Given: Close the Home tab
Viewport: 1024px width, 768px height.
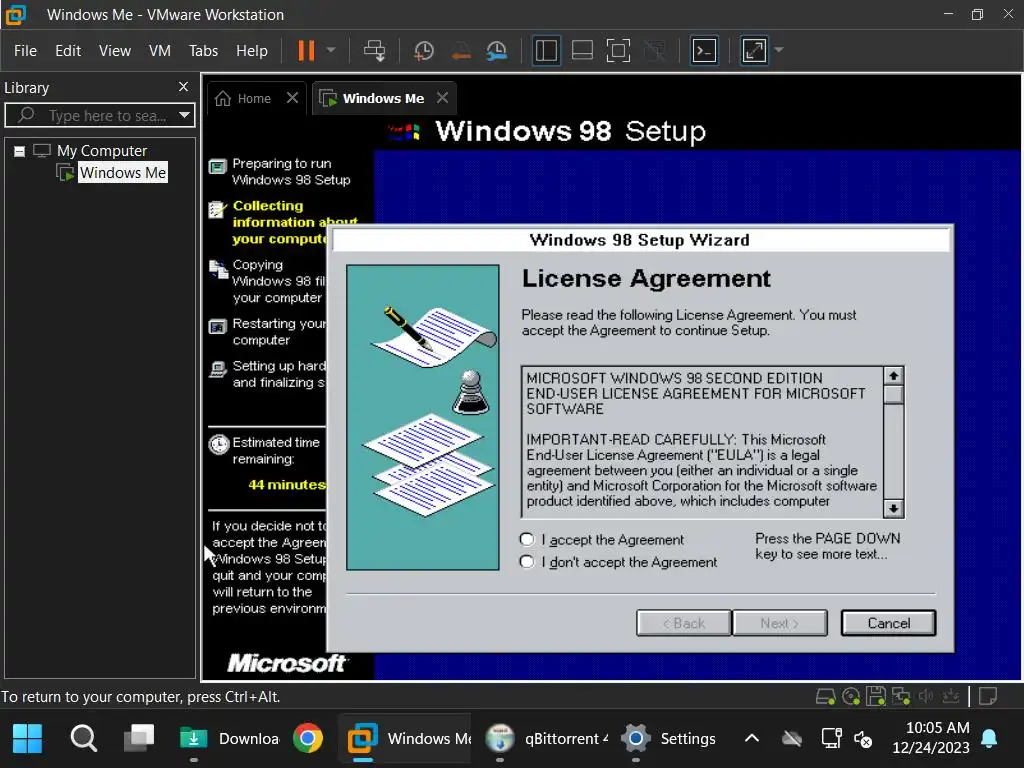Looking at the screenshot, I should pos(292,98).
